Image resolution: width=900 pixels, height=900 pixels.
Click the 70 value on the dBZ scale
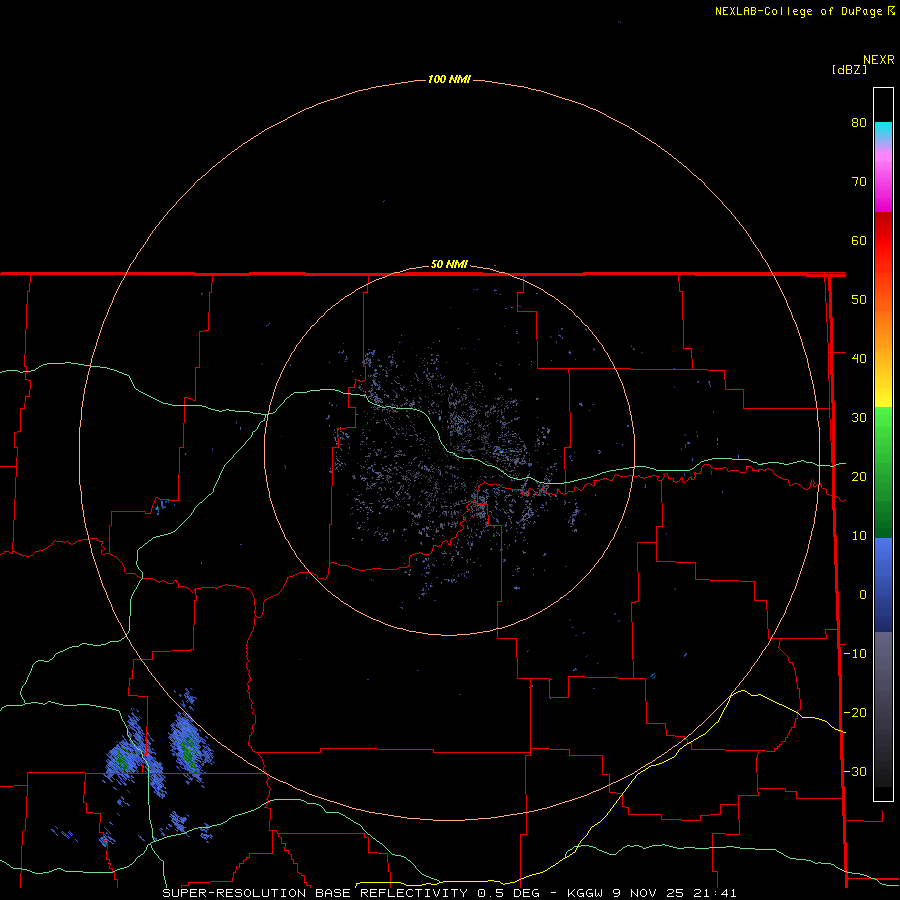859,182
